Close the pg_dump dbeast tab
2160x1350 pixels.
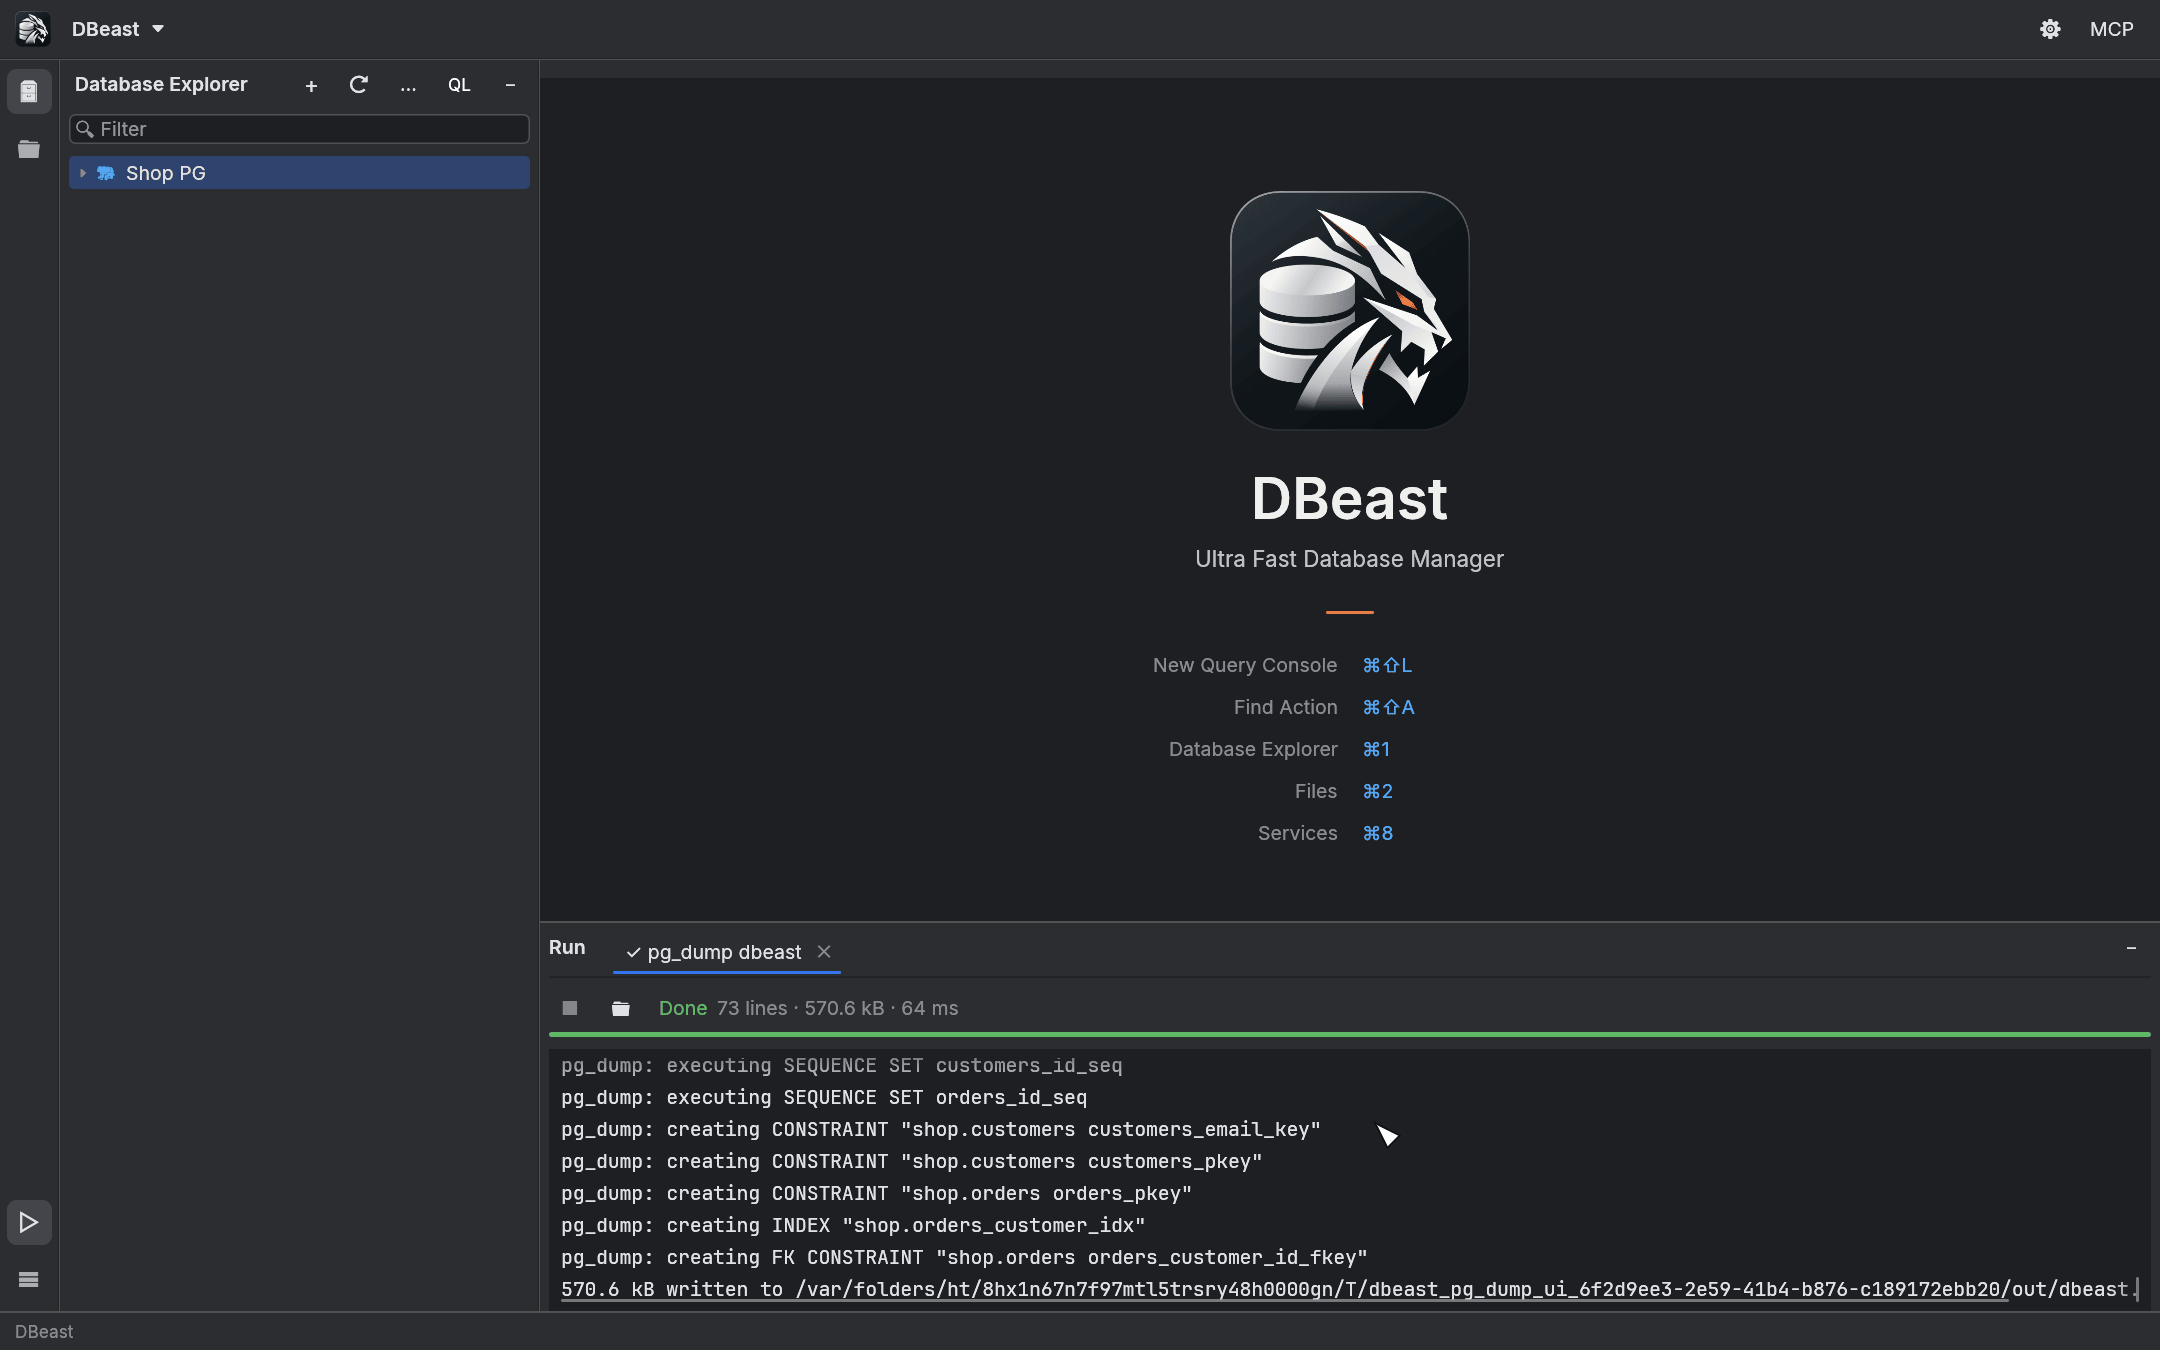tap(824, 951)
